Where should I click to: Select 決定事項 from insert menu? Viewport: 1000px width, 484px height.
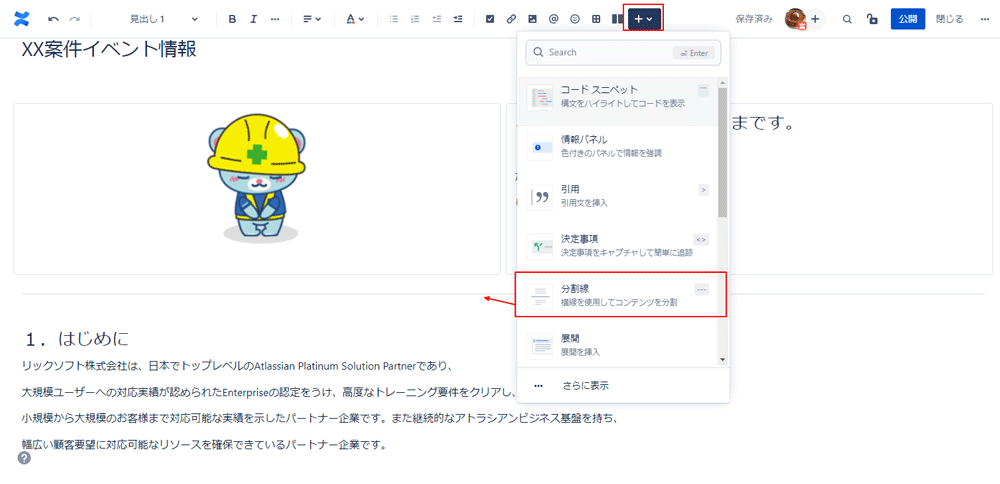(x=618, y=246)
